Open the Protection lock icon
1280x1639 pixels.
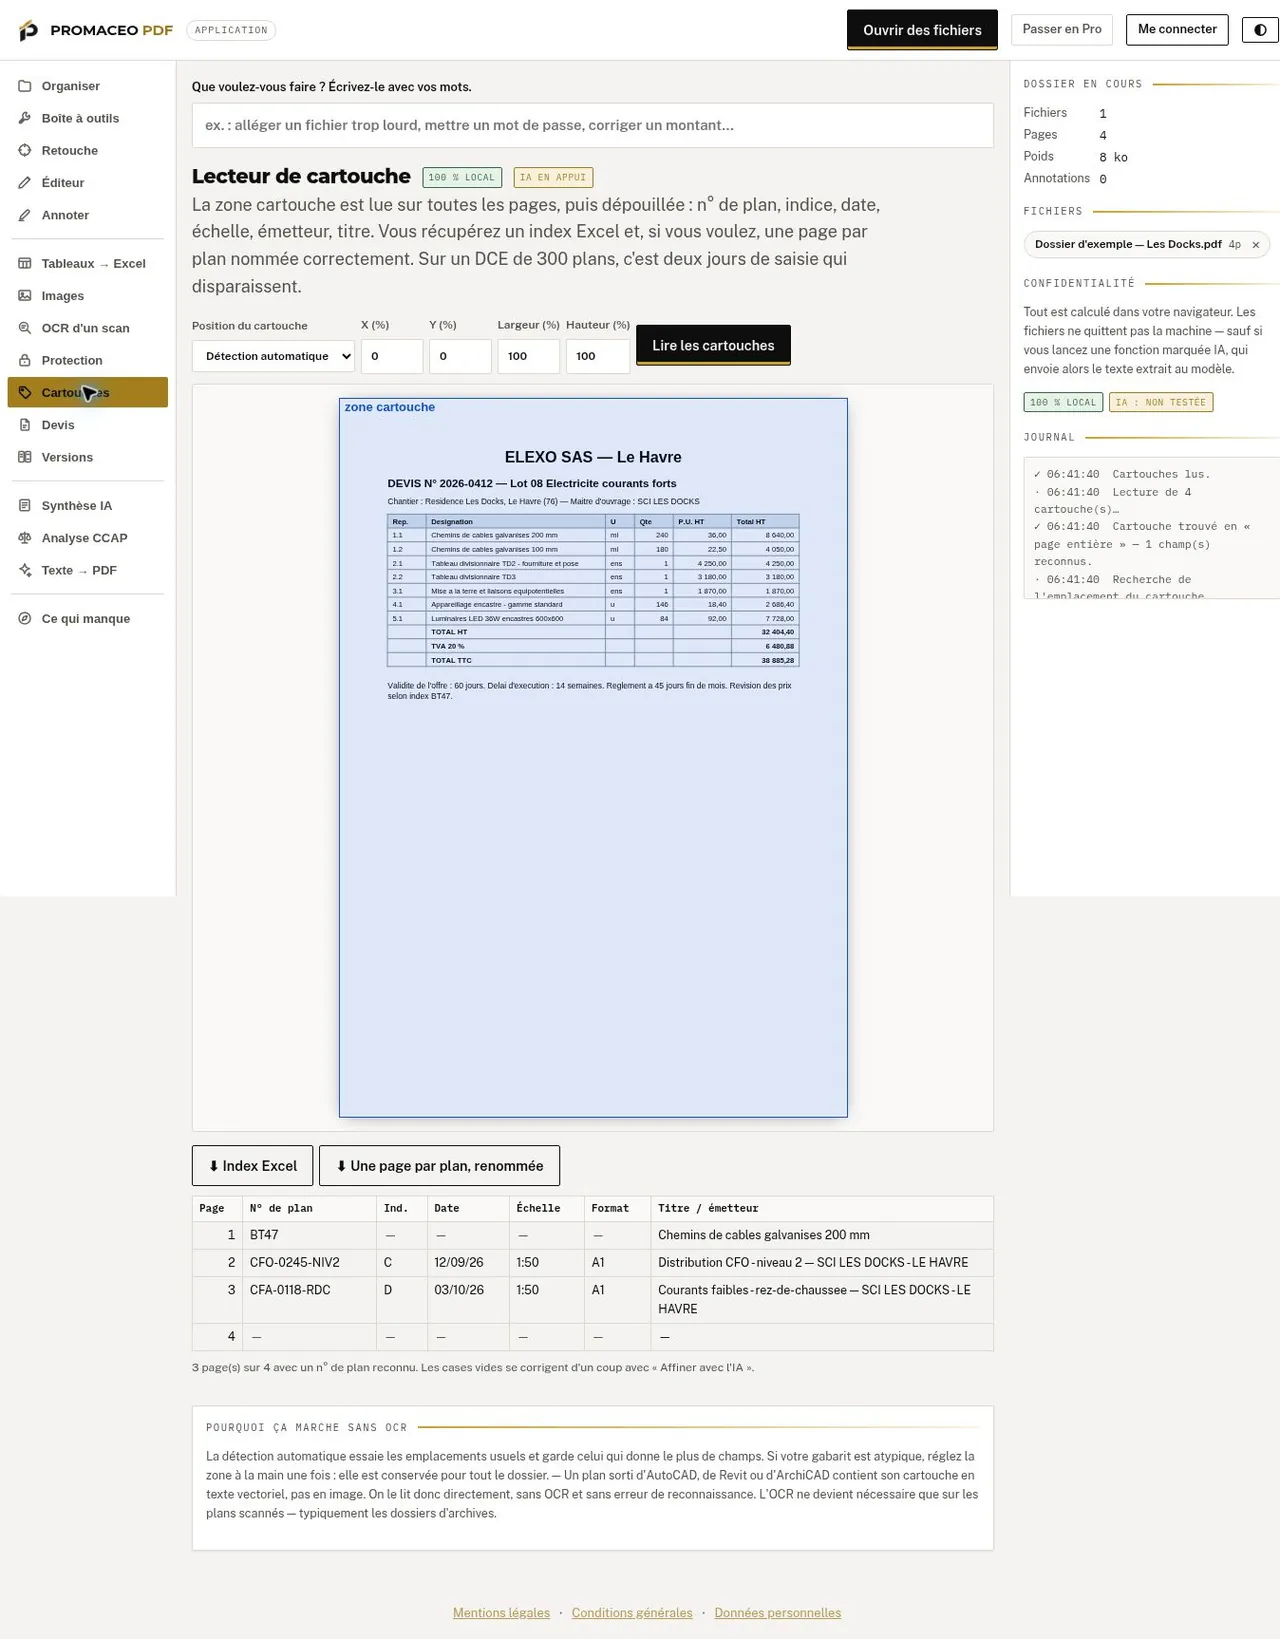click(25, 360)
